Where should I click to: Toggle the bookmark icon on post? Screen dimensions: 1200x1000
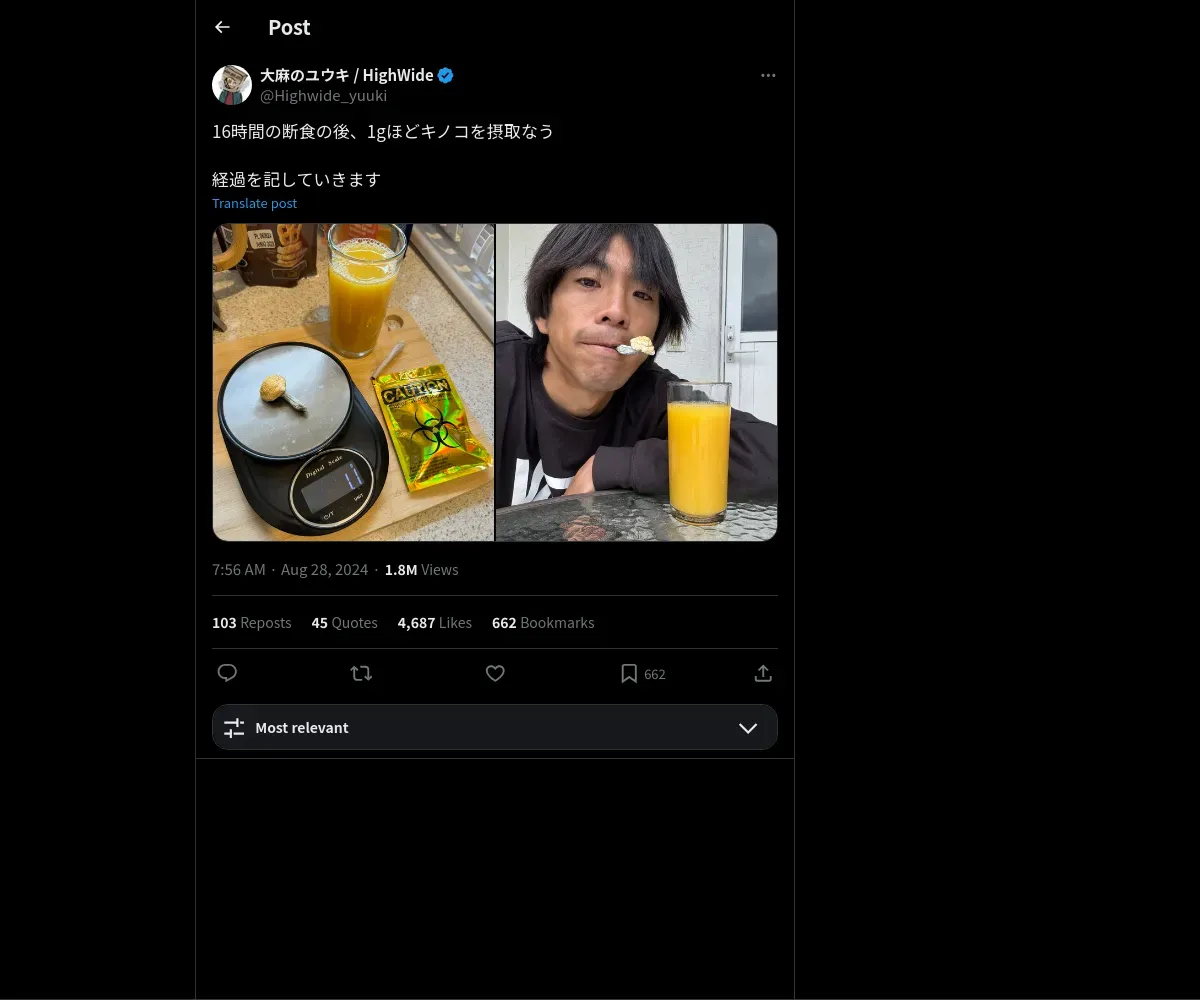[x=629, y=673]
